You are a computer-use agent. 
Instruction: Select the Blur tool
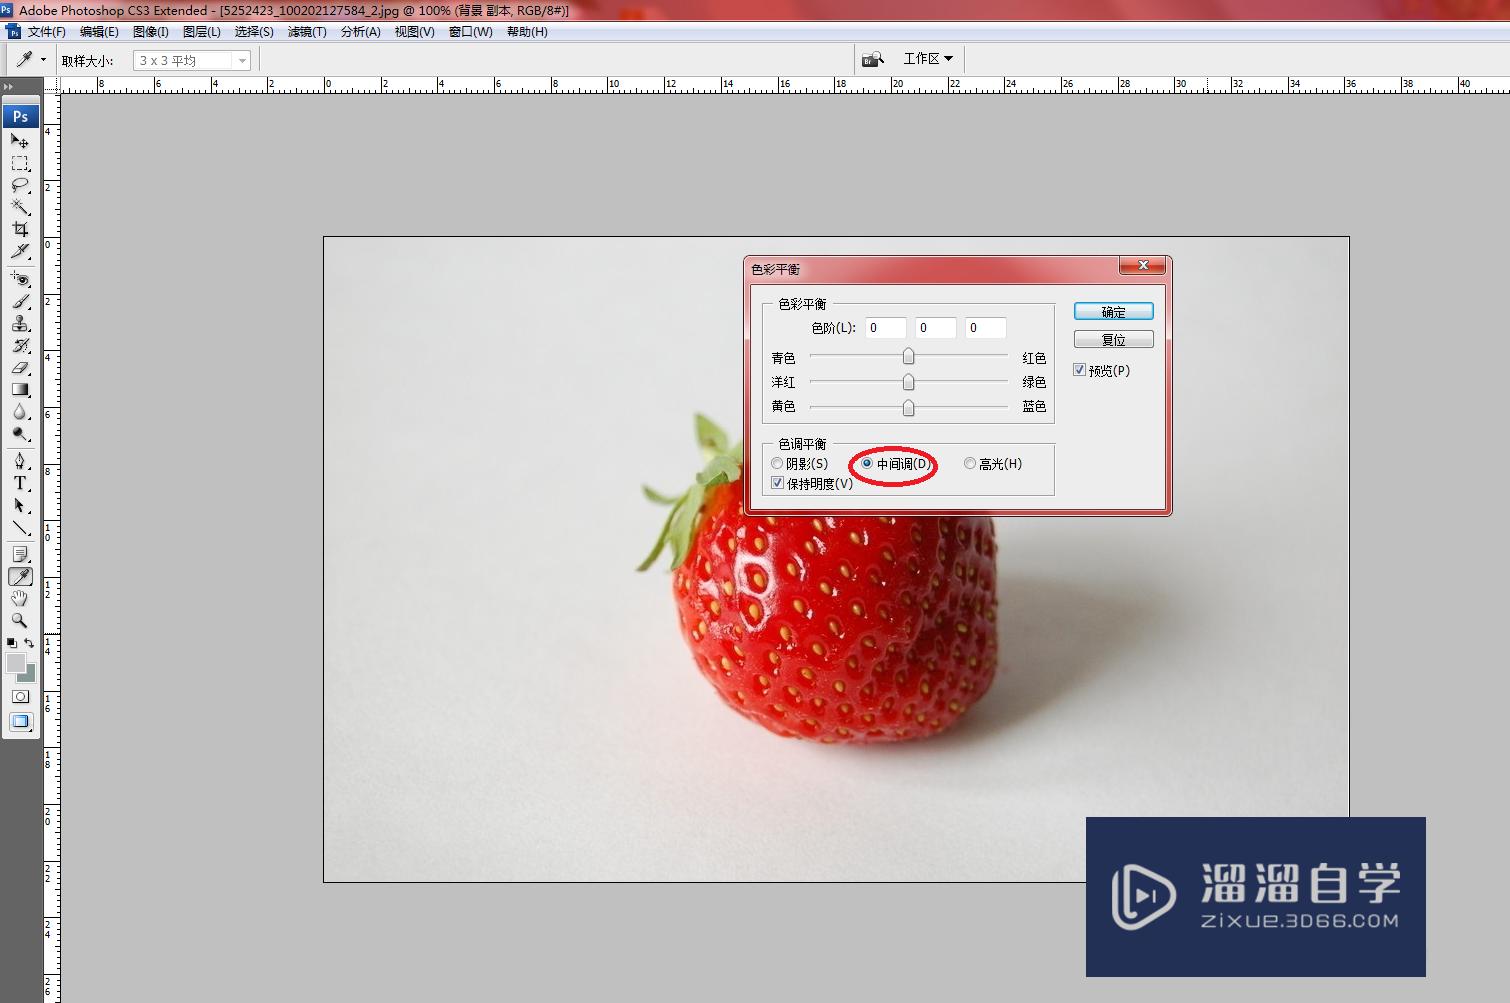20,411
